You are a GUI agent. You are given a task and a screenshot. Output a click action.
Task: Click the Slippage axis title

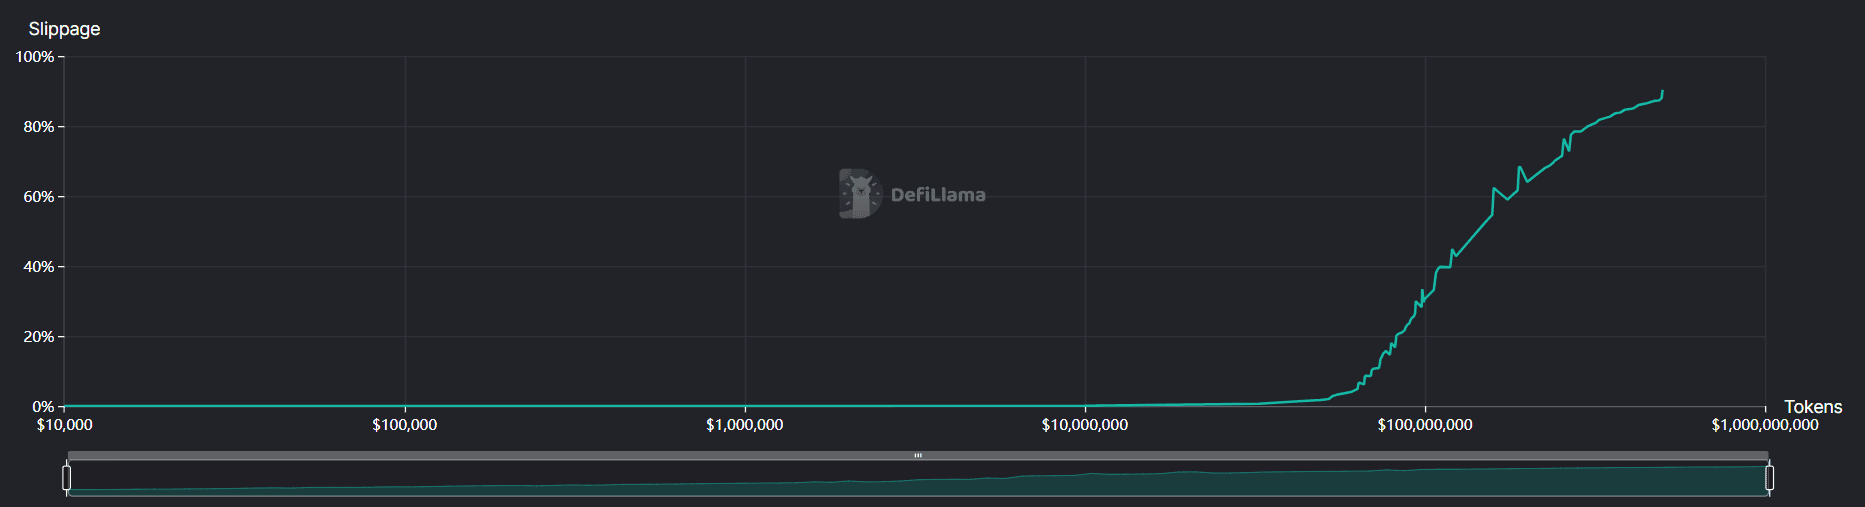[x=64, y=29]
